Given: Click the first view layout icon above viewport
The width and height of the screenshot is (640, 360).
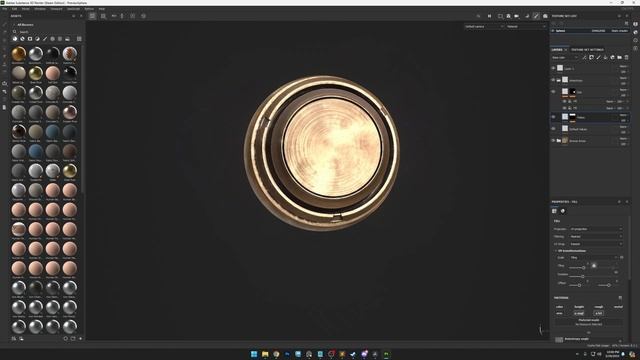Looking at the screenshot, I should point(93,16).
